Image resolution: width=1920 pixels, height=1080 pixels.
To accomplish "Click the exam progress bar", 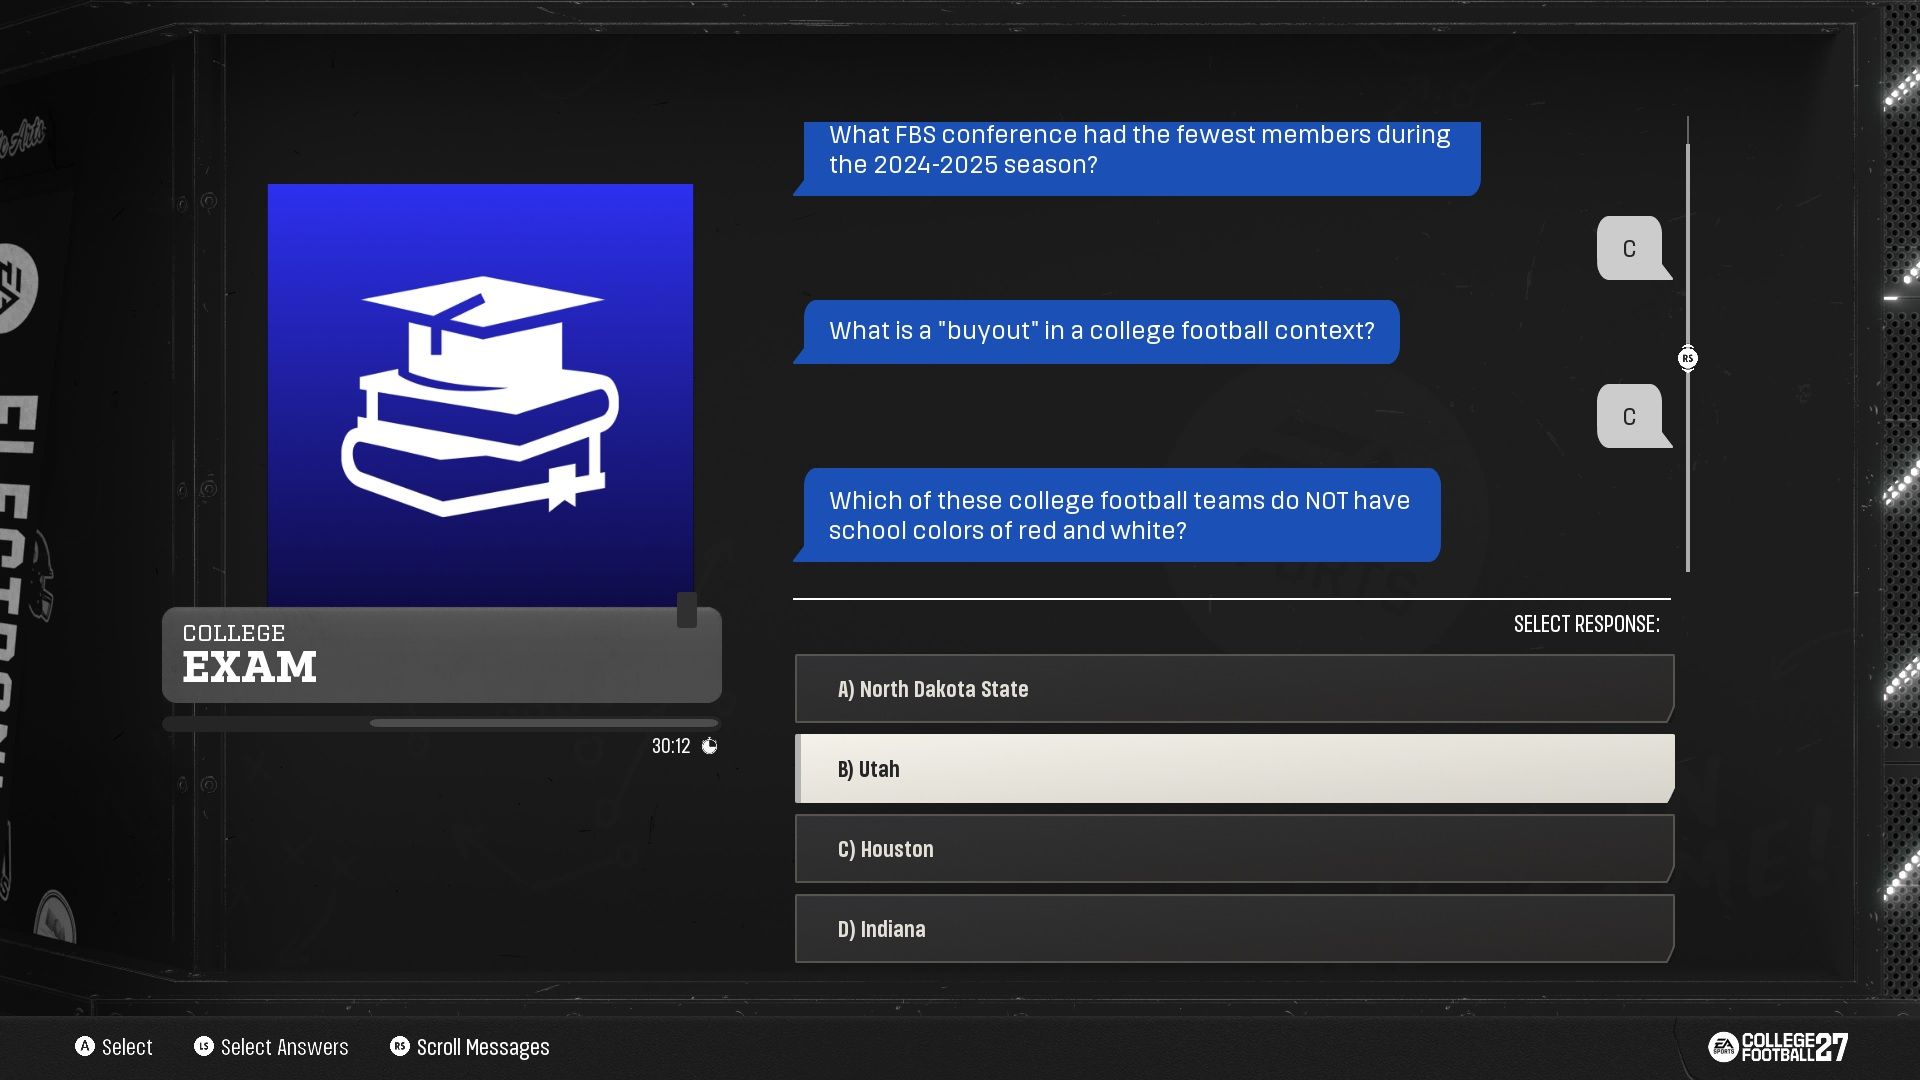I will 441,723.
